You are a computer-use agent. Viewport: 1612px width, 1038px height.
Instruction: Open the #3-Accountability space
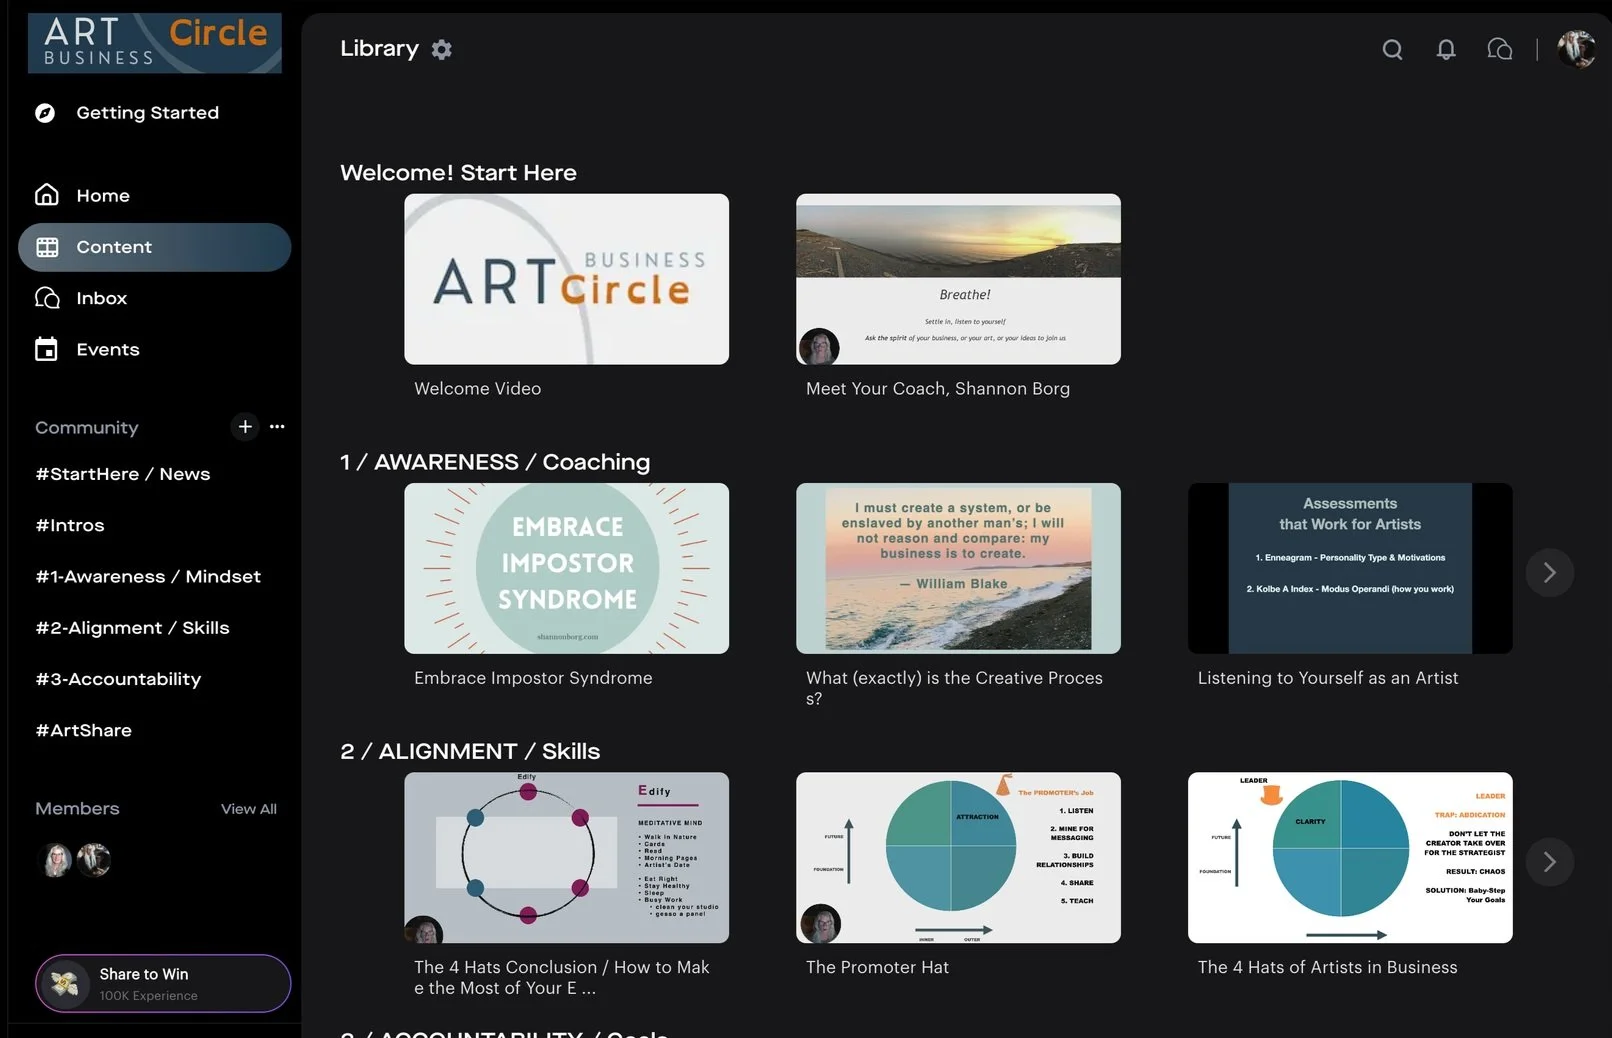click(x=118, y=679)
